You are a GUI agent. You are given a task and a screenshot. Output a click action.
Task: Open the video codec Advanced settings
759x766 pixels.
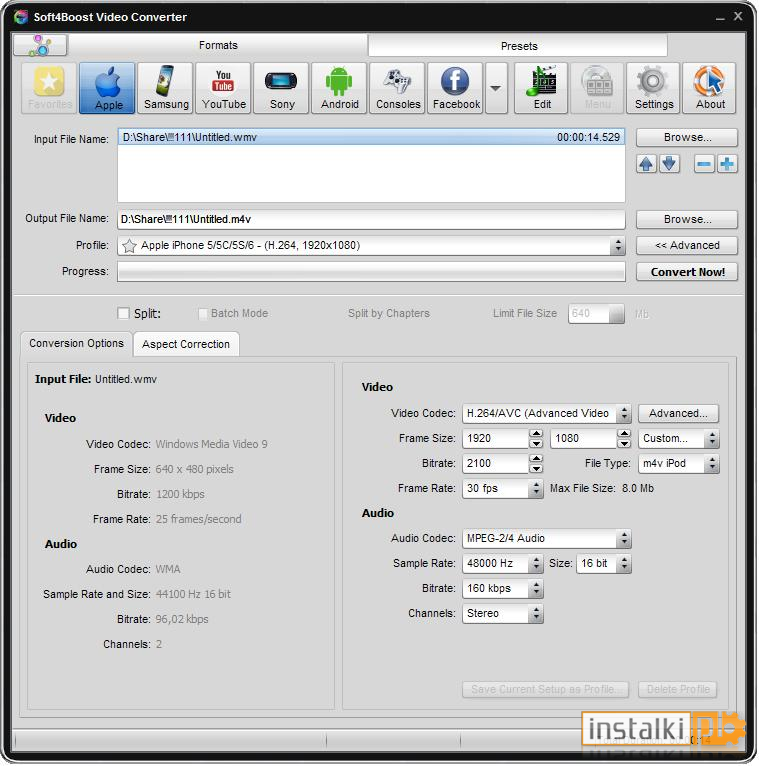(x=678, y=413)
